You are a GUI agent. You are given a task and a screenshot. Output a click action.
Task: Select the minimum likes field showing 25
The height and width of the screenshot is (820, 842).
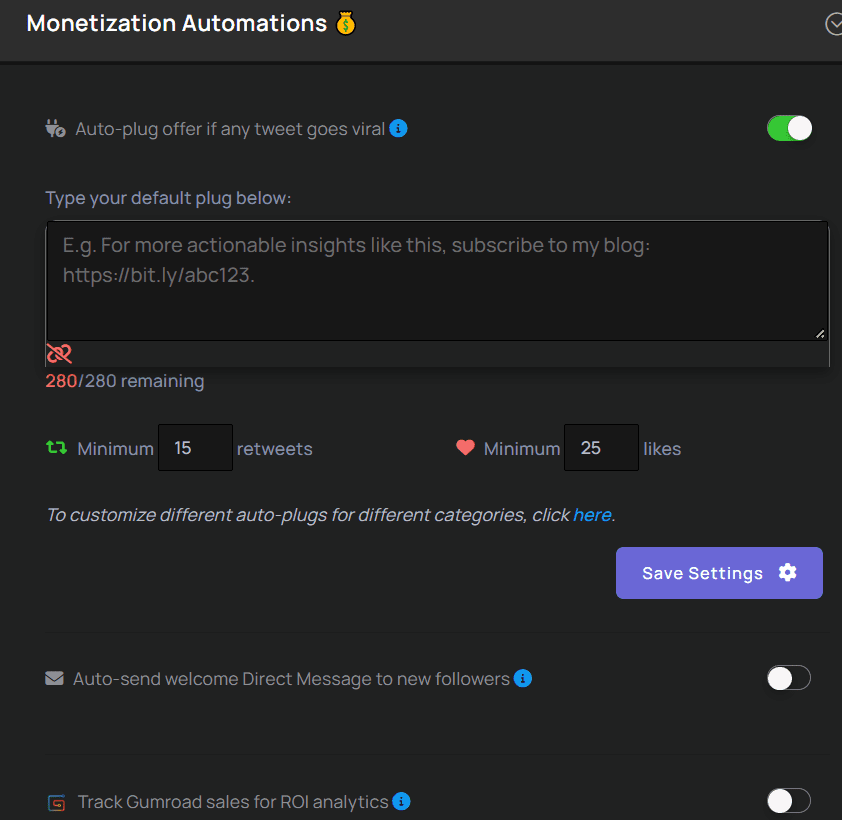point(601,447)
